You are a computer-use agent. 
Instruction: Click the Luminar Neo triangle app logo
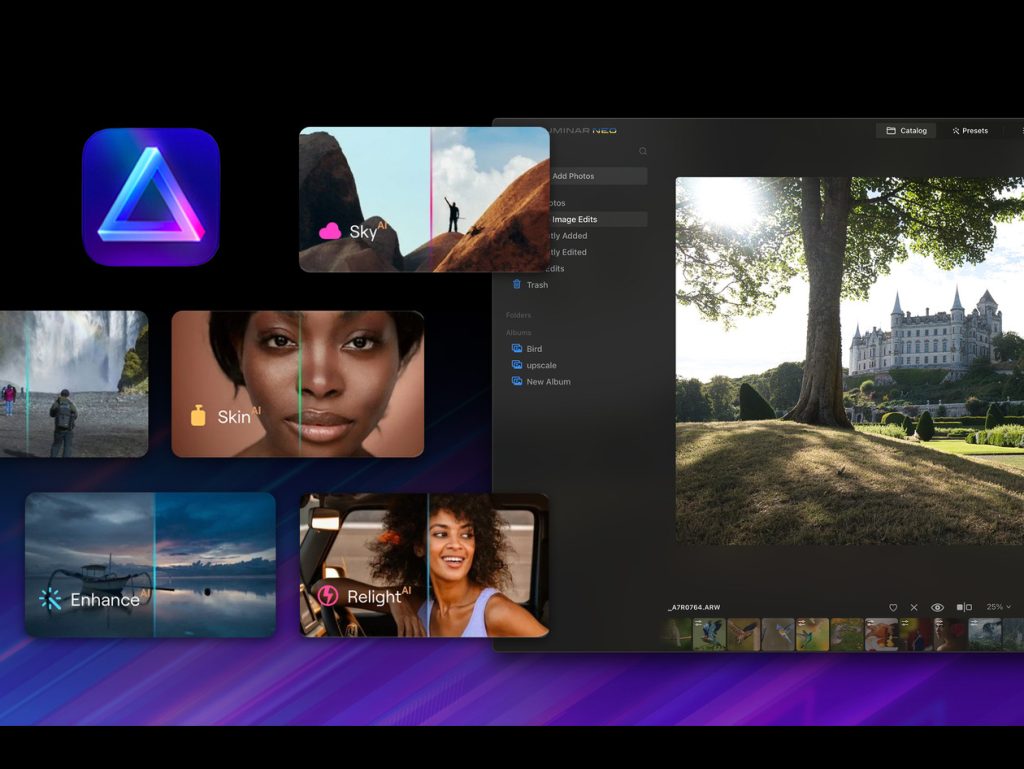(151, 197)
